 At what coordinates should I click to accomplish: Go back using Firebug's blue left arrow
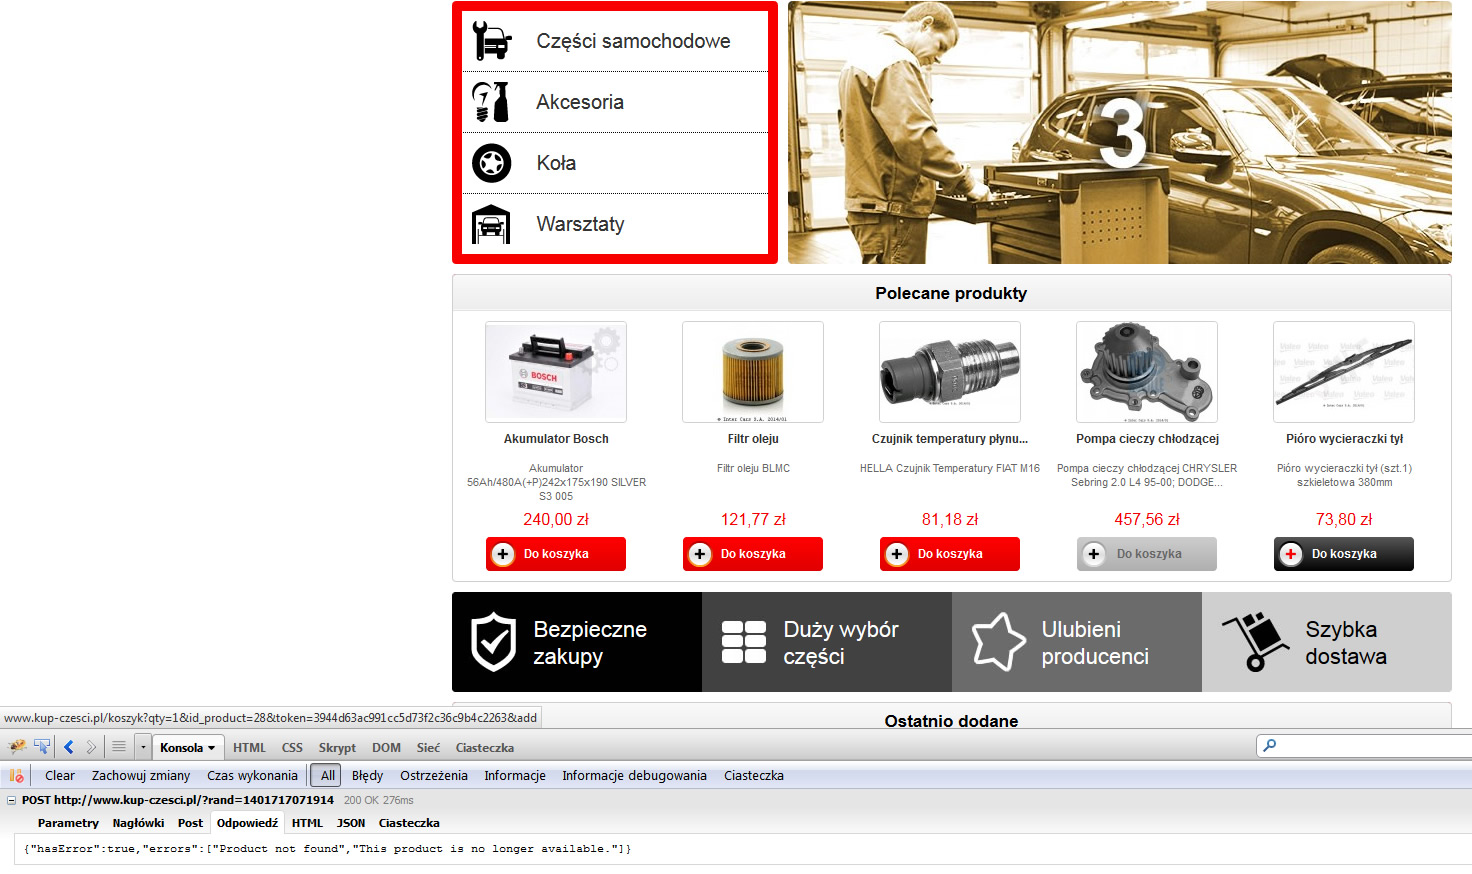point(69,747)
